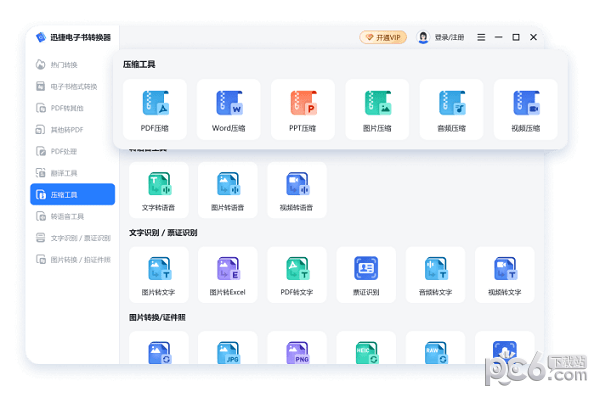Open the Word压缩 compression tool
Viewport: 600px width, 398px height.
coord(229,109)
